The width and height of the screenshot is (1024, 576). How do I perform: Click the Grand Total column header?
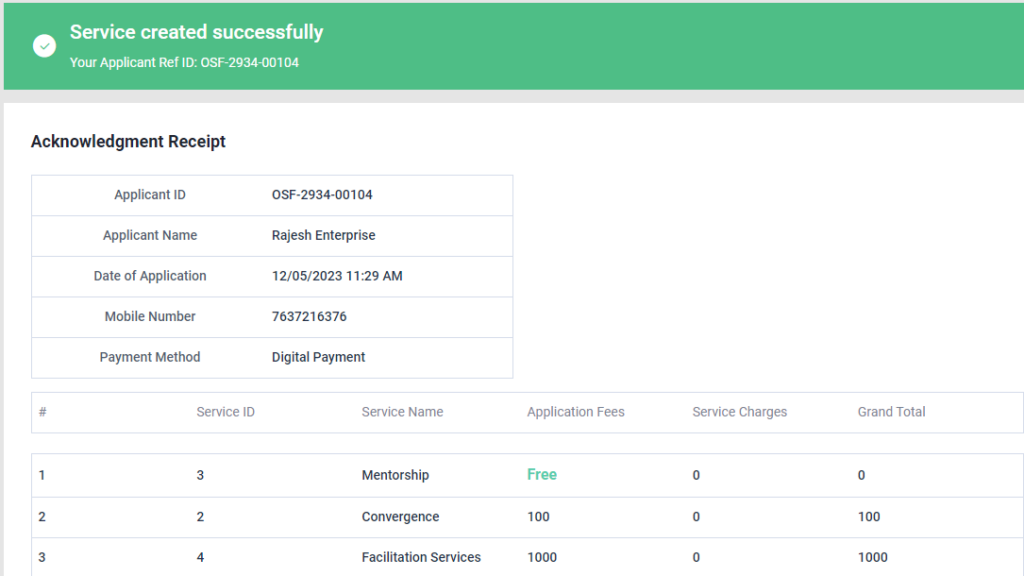891,412
